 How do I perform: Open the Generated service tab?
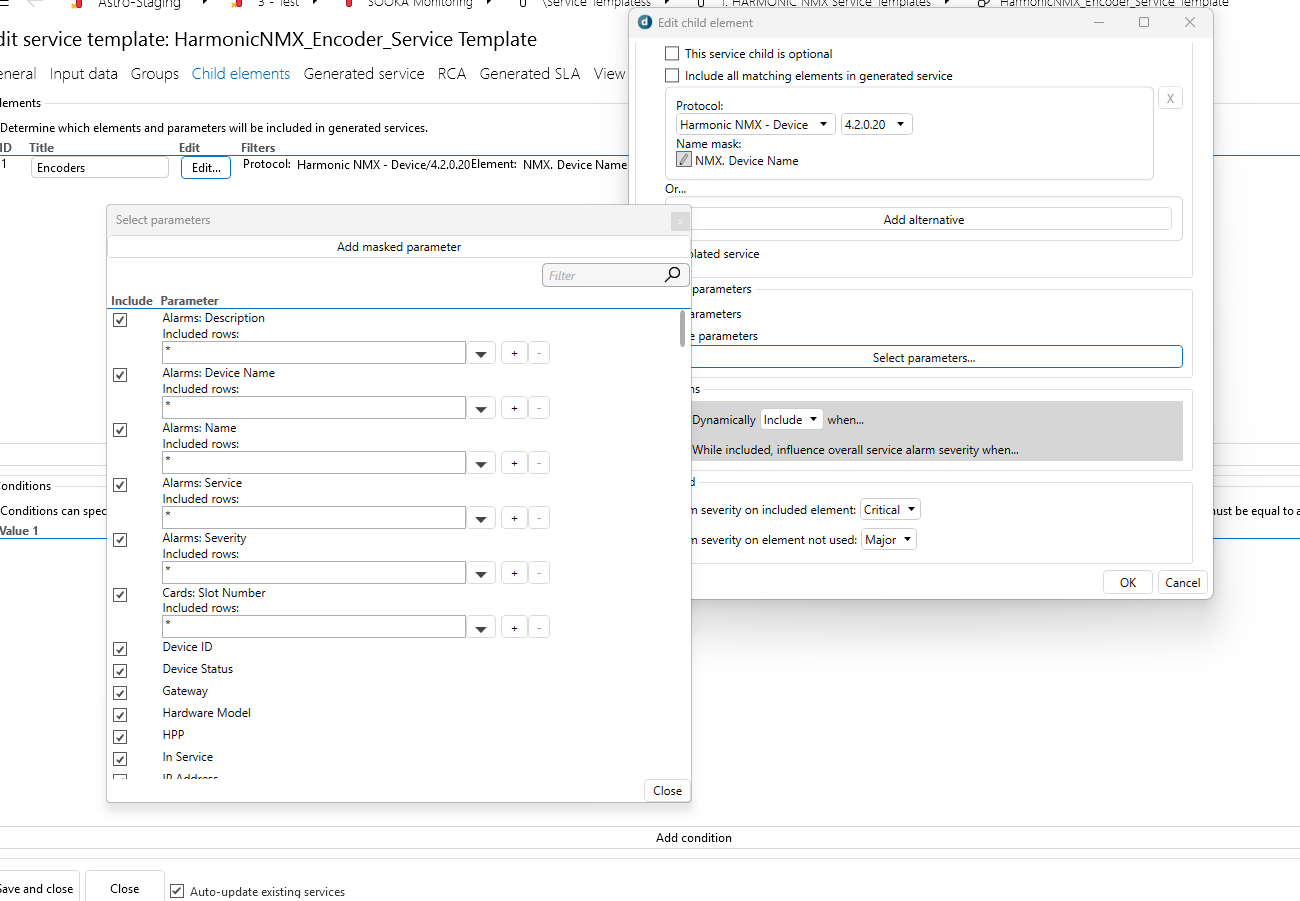pos(364,73)
